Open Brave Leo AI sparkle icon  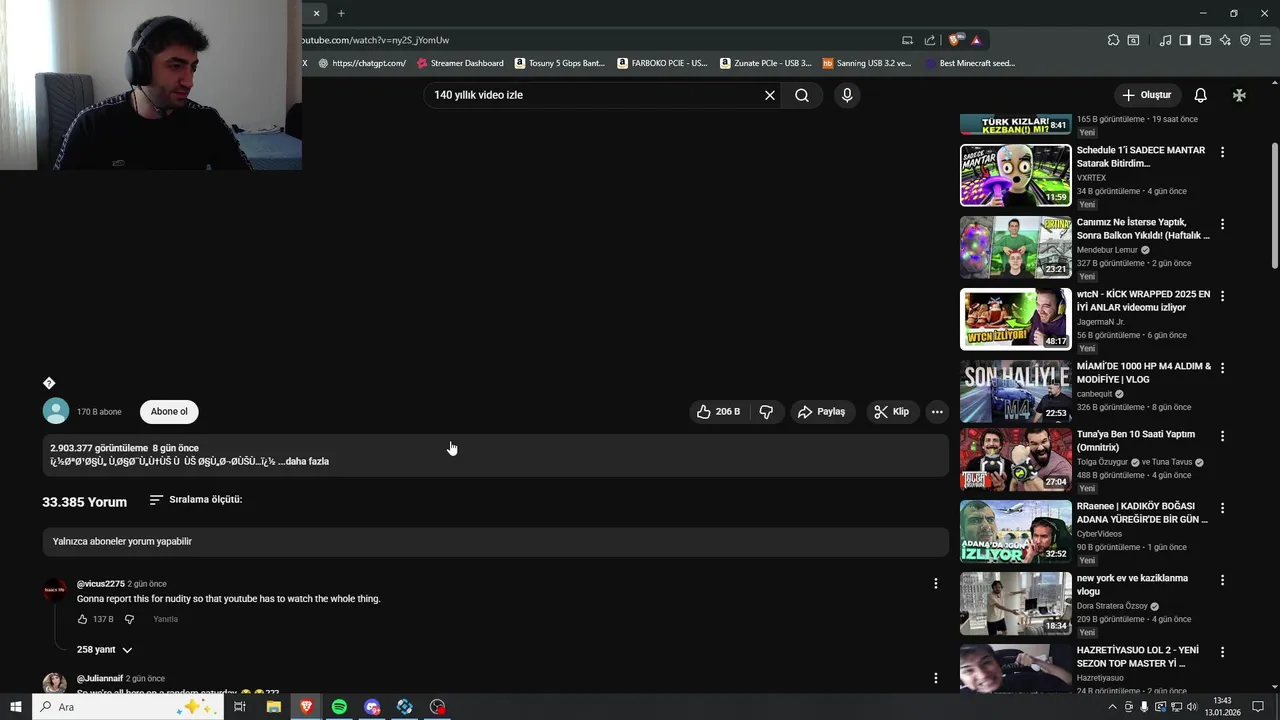(1225, 40)
